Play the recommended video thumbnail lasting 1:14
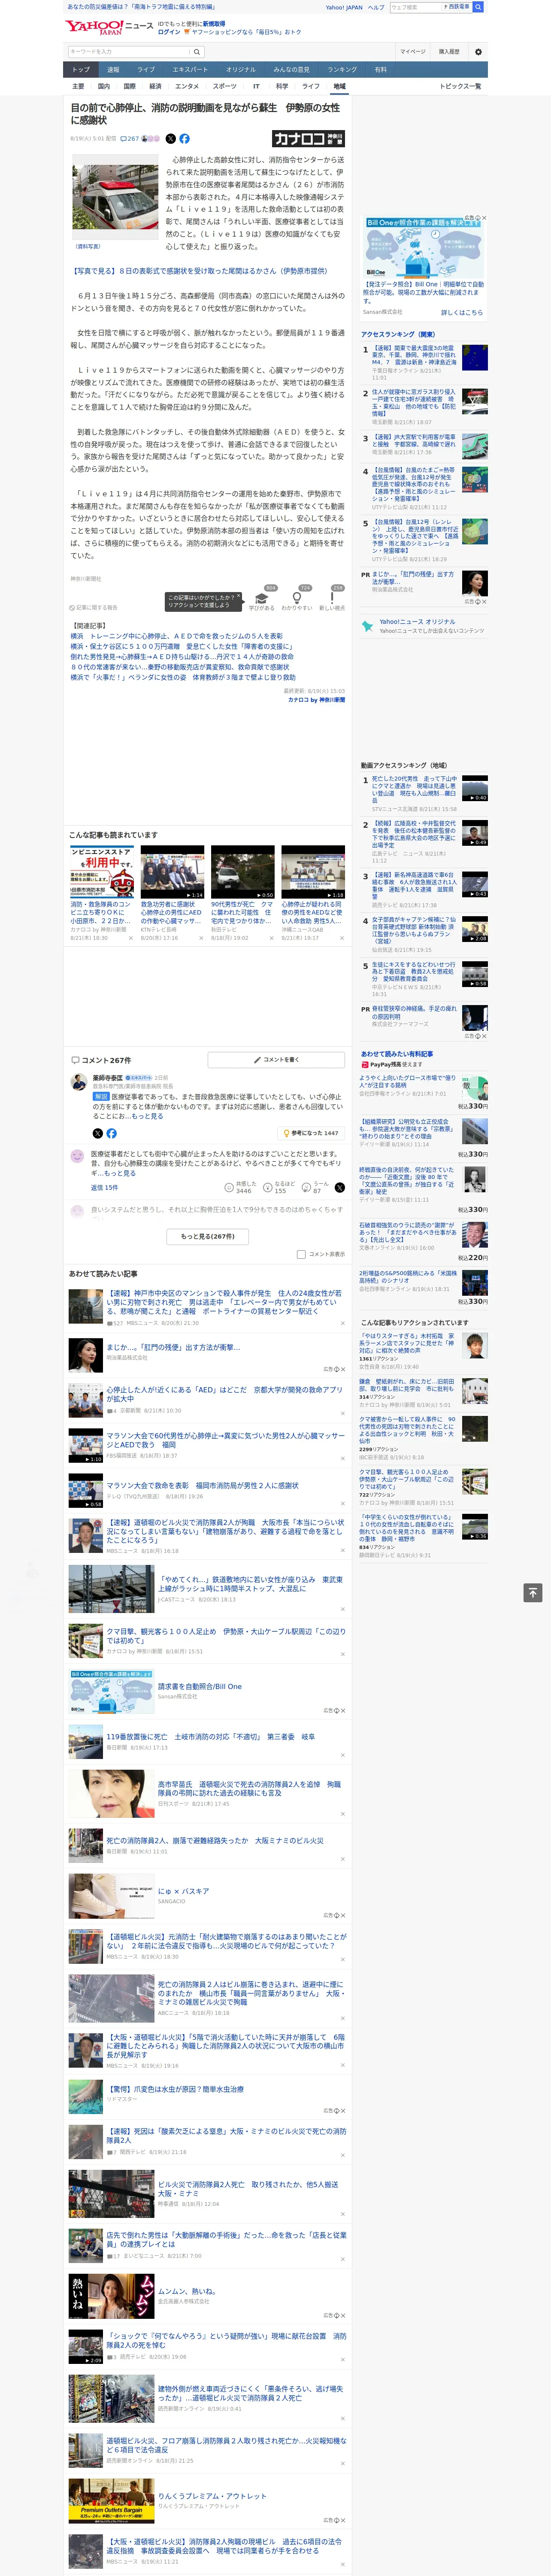The width and height of the screenshot is (551, 2576). click(x=172, y=872)
